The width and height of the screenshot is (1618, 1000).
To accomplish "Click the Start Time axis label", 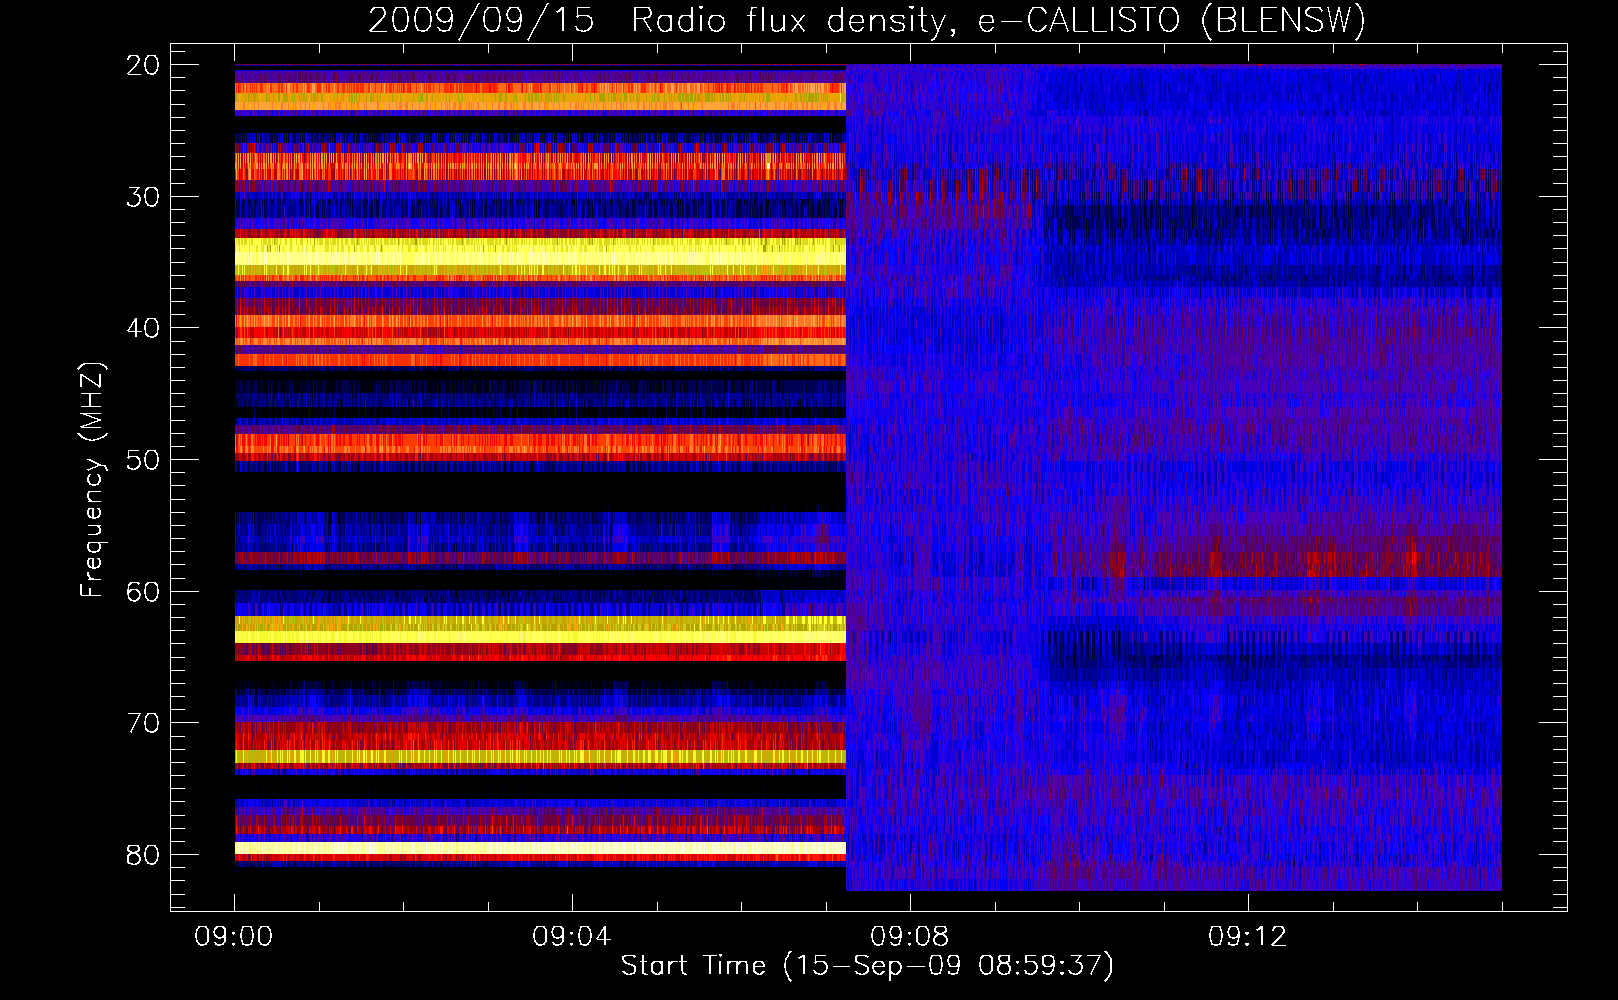I will pos(867,966).
